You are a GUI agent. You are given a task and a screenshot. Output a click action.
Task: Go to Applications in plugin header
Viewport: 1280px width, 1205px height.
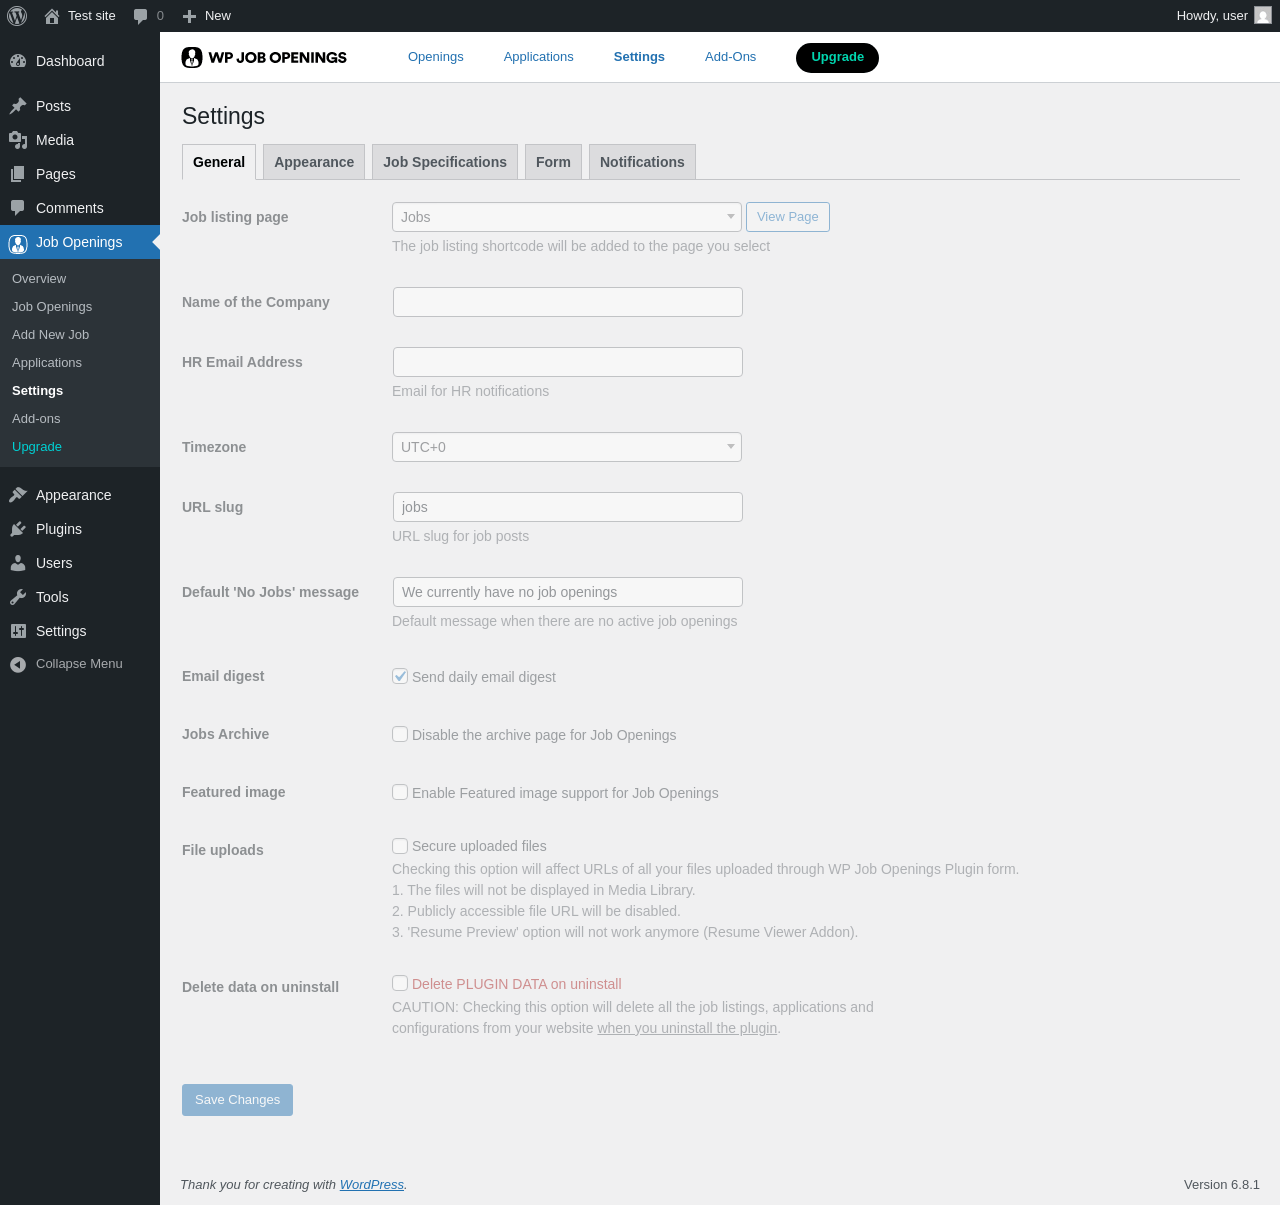pos(539,57)
